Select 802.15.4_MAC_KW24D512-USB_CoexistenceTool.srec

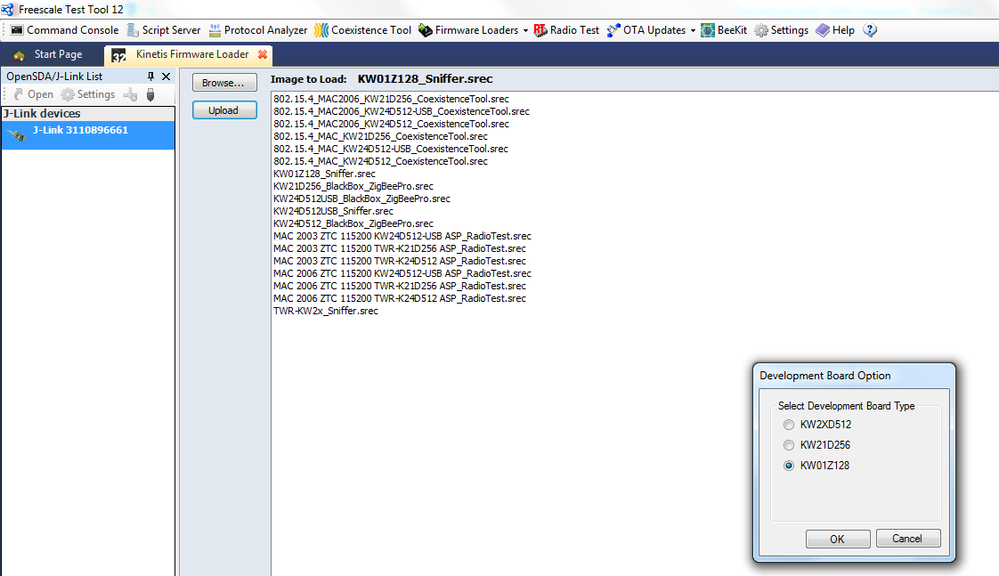tap(391, 148)
